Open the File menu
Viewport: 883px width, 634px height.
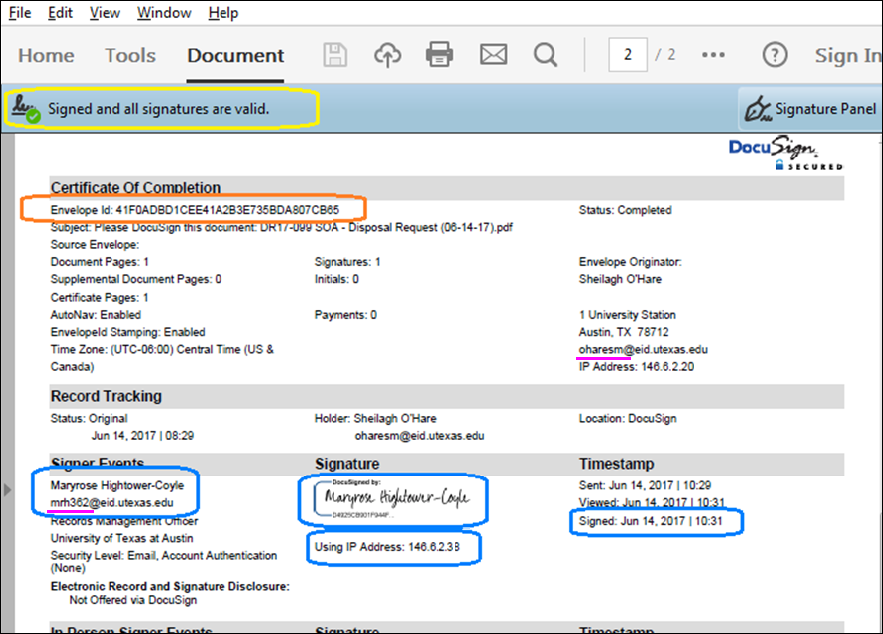20,13
